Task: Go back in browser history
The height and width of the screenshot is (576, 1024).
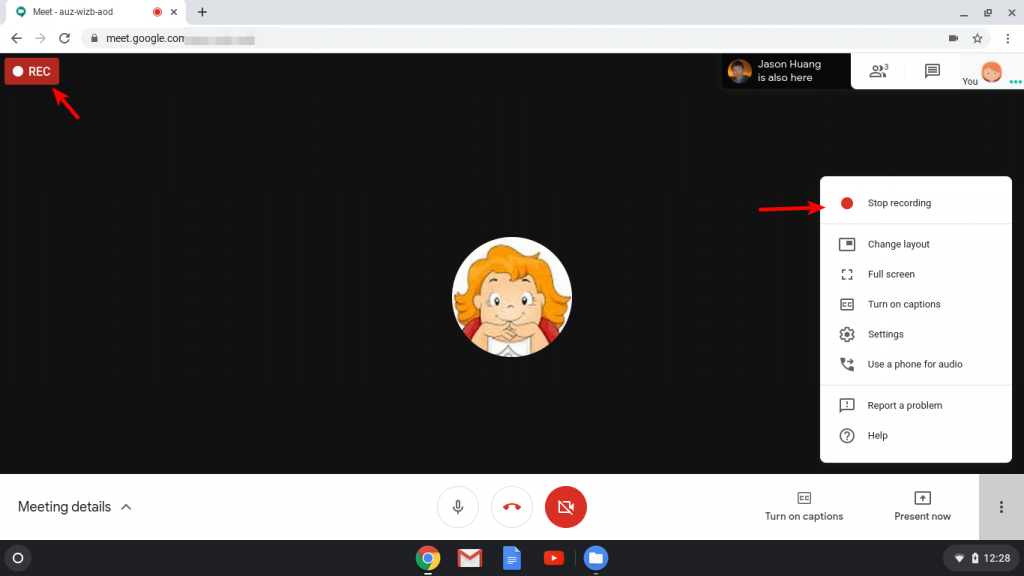Action: tap(16, 39)
